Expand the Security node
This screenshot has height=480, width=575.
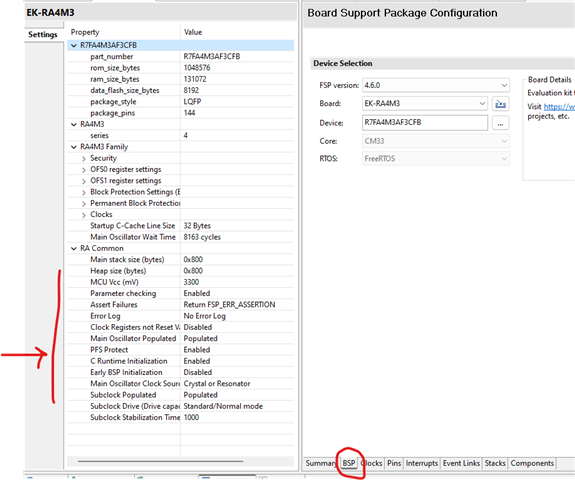pos(84,158)
